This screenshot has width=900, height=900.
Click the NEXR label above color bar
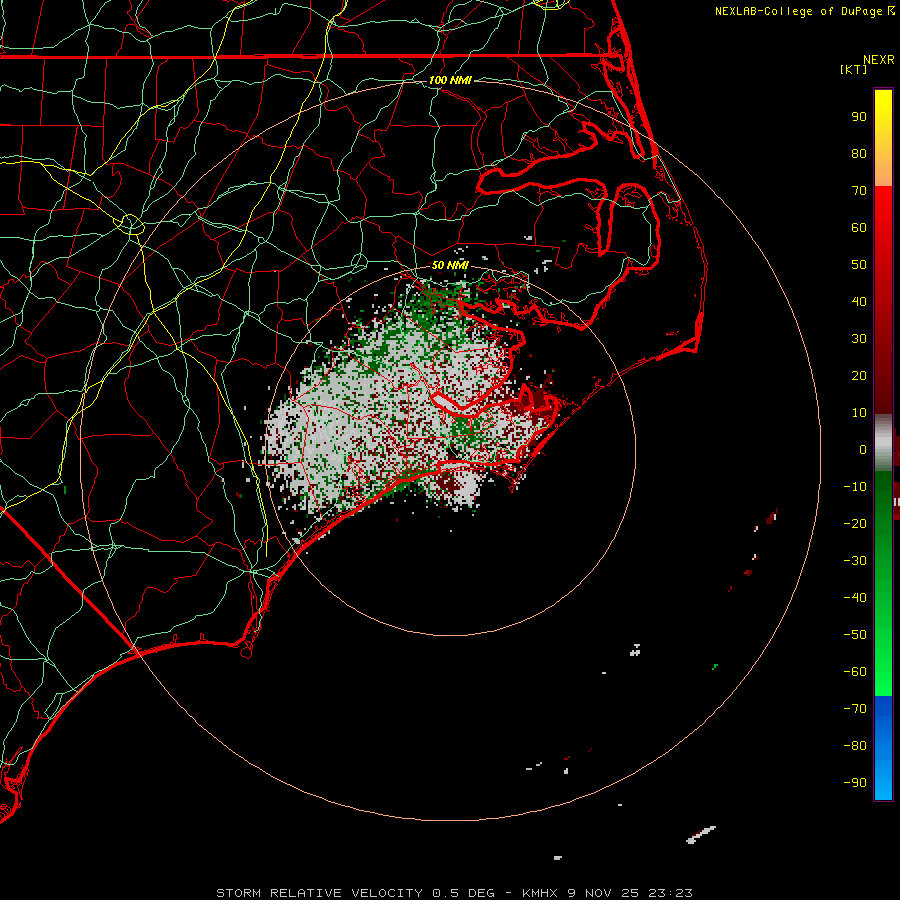point(879,60)
